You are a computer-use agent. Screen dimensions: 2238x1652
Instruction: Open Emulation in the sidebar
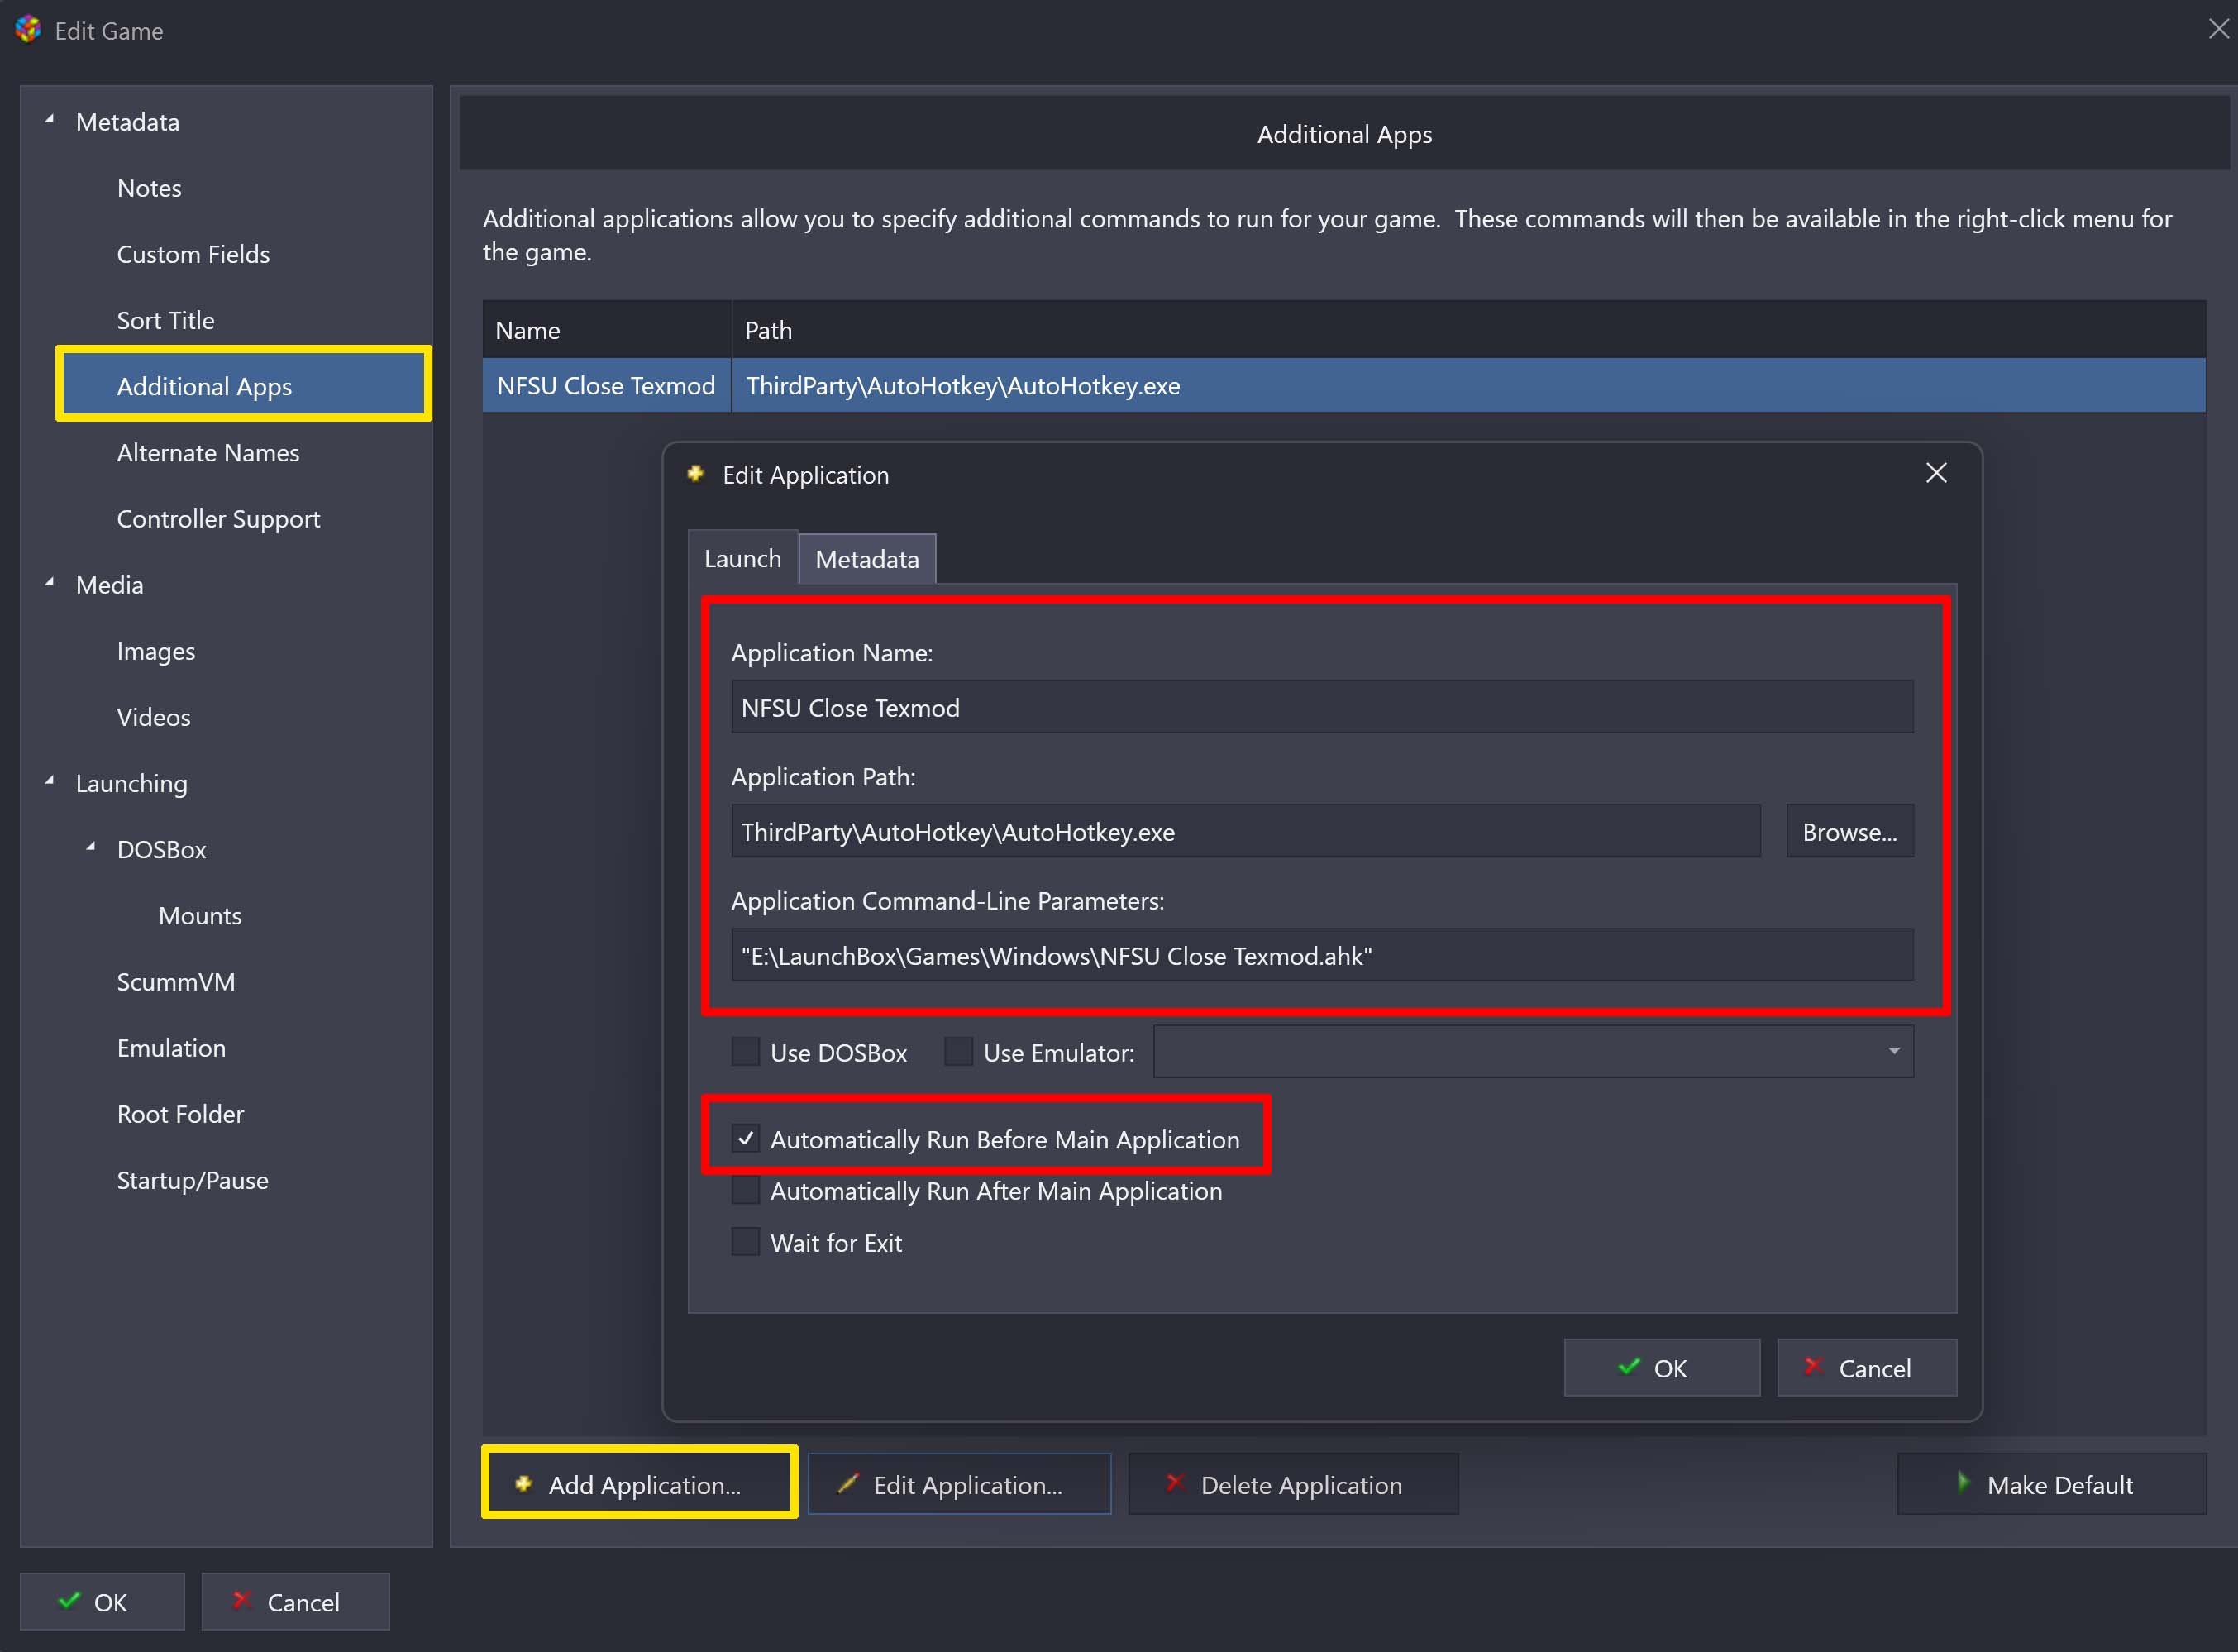(x=171, y=1048)
